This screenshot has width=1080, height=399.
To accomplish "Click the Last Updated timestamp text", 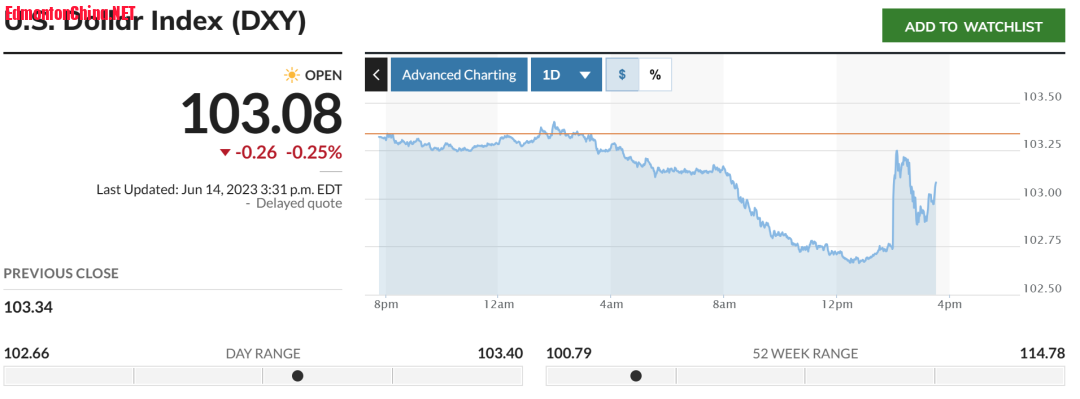I will click(x=219, y=190).
